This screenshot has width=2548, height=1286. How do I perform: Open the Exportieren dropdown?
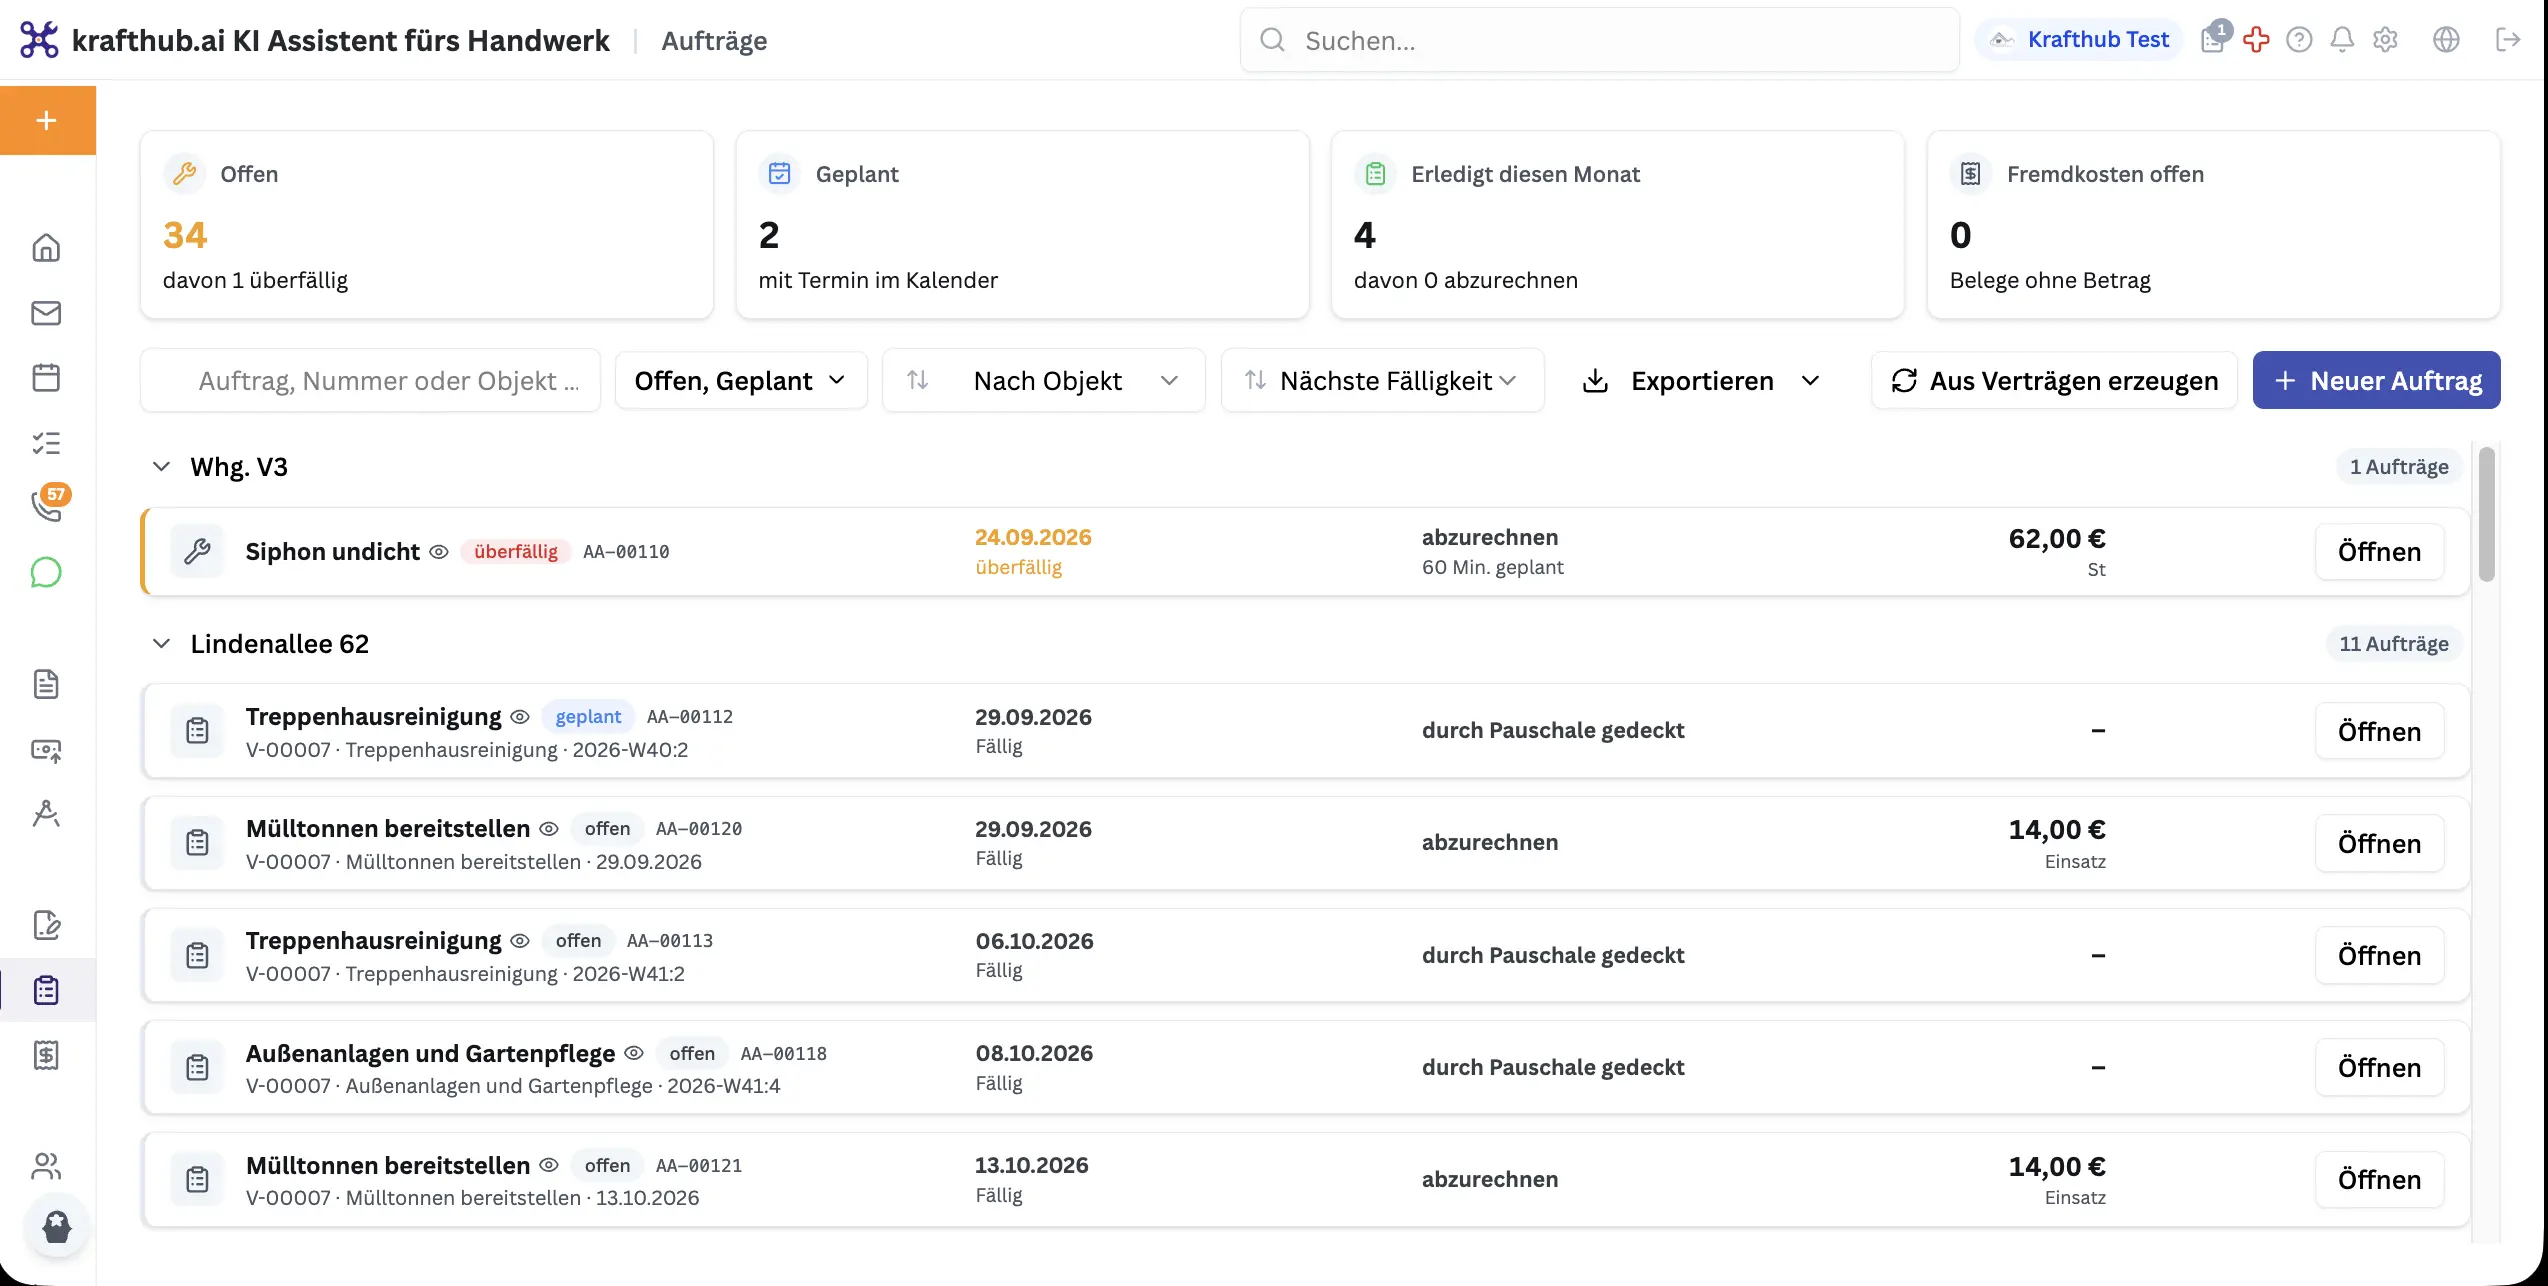[1702, 380]
